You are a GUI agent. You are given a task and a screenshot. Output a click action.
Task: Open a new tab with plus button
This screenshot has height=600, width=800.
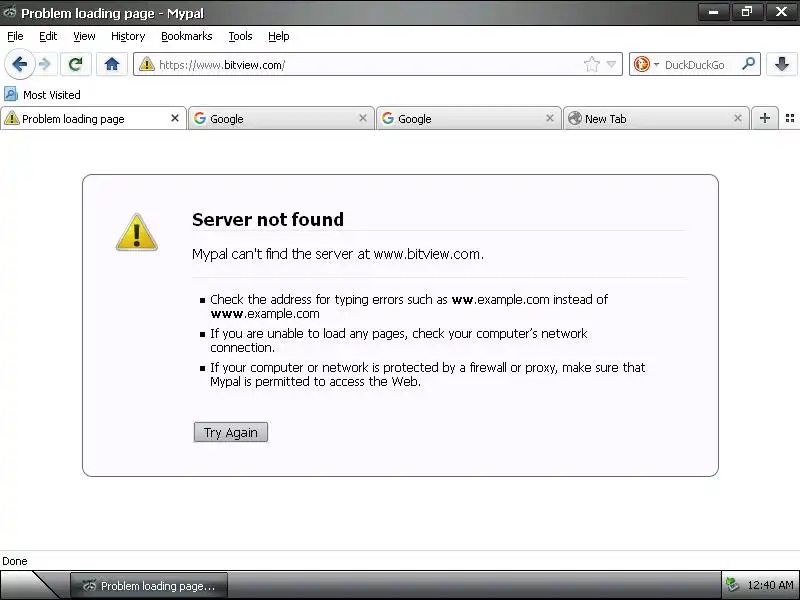point(764,118)
